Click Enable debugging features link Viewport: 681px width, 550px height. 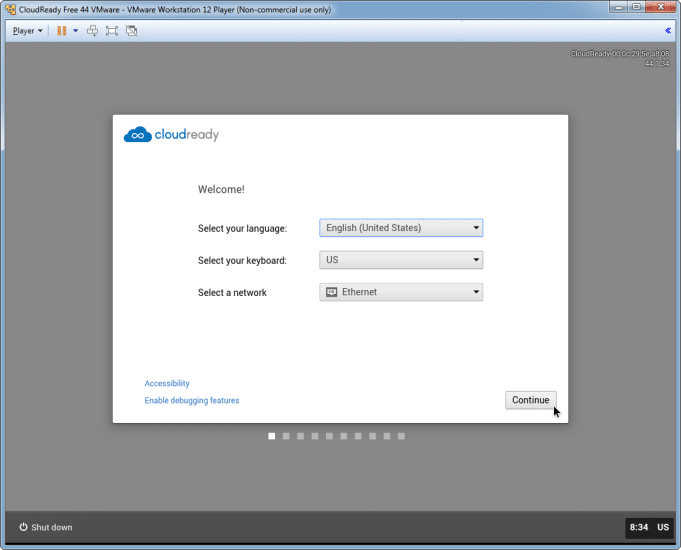tap(192, 400)
